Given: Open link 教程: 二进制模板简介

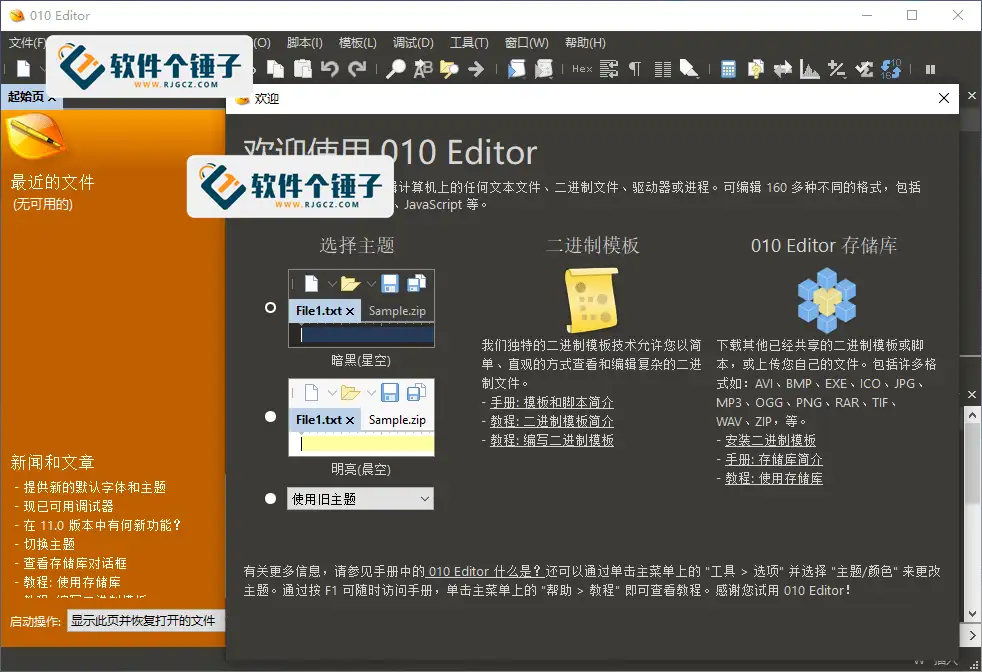Looking at the screenshot, I should 552,421.
